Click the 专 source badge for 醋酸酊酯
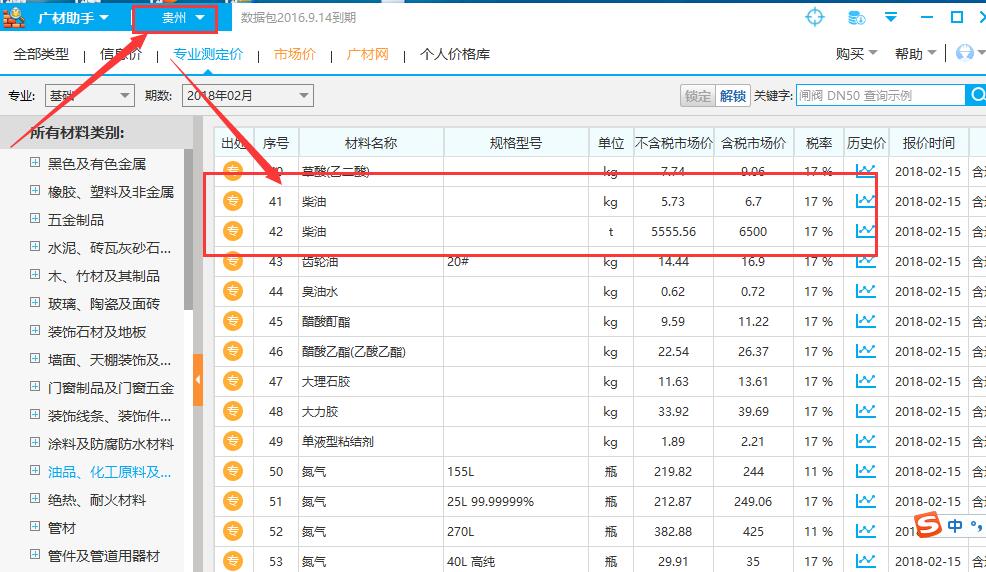Image resolution: width=986 pixels, height=572 pixels. (x=233, y=321)
